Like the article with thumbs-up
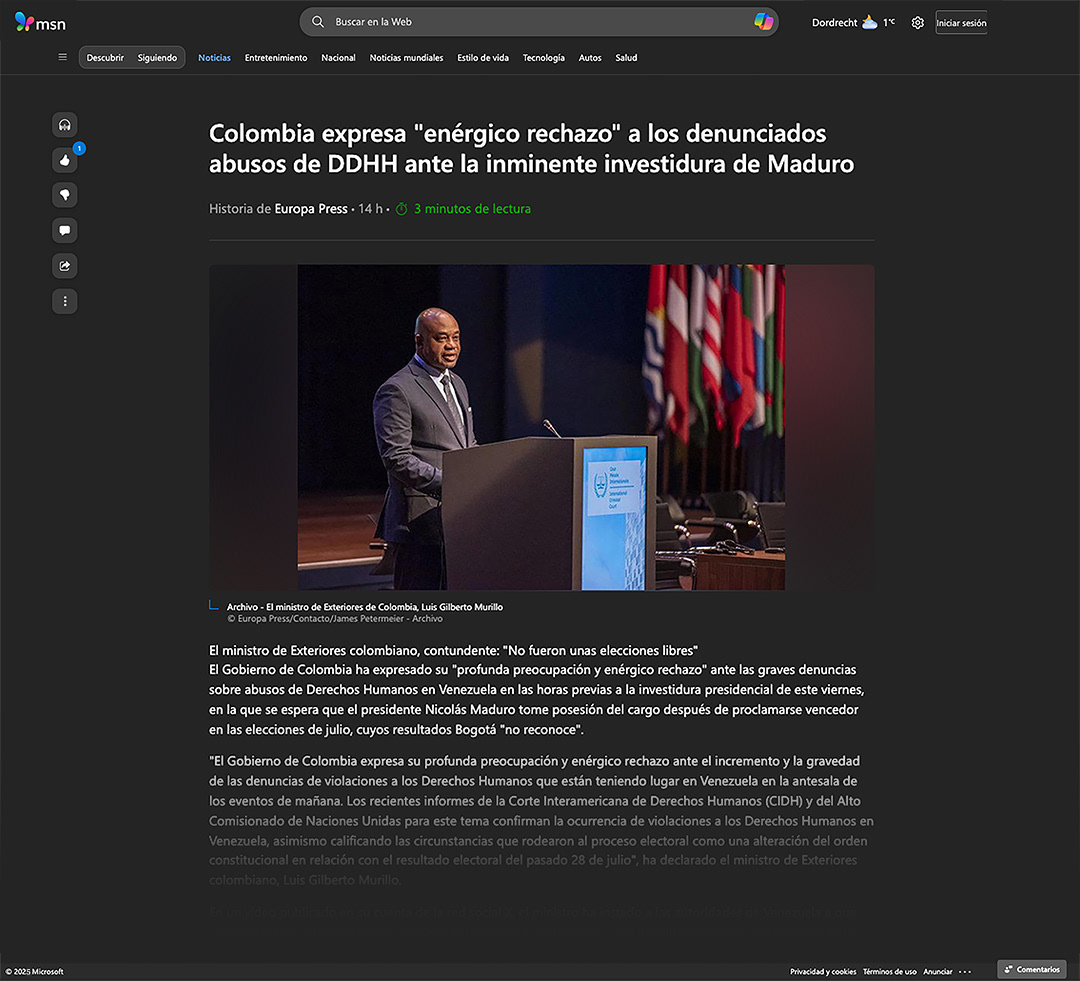 coord(65,160)
